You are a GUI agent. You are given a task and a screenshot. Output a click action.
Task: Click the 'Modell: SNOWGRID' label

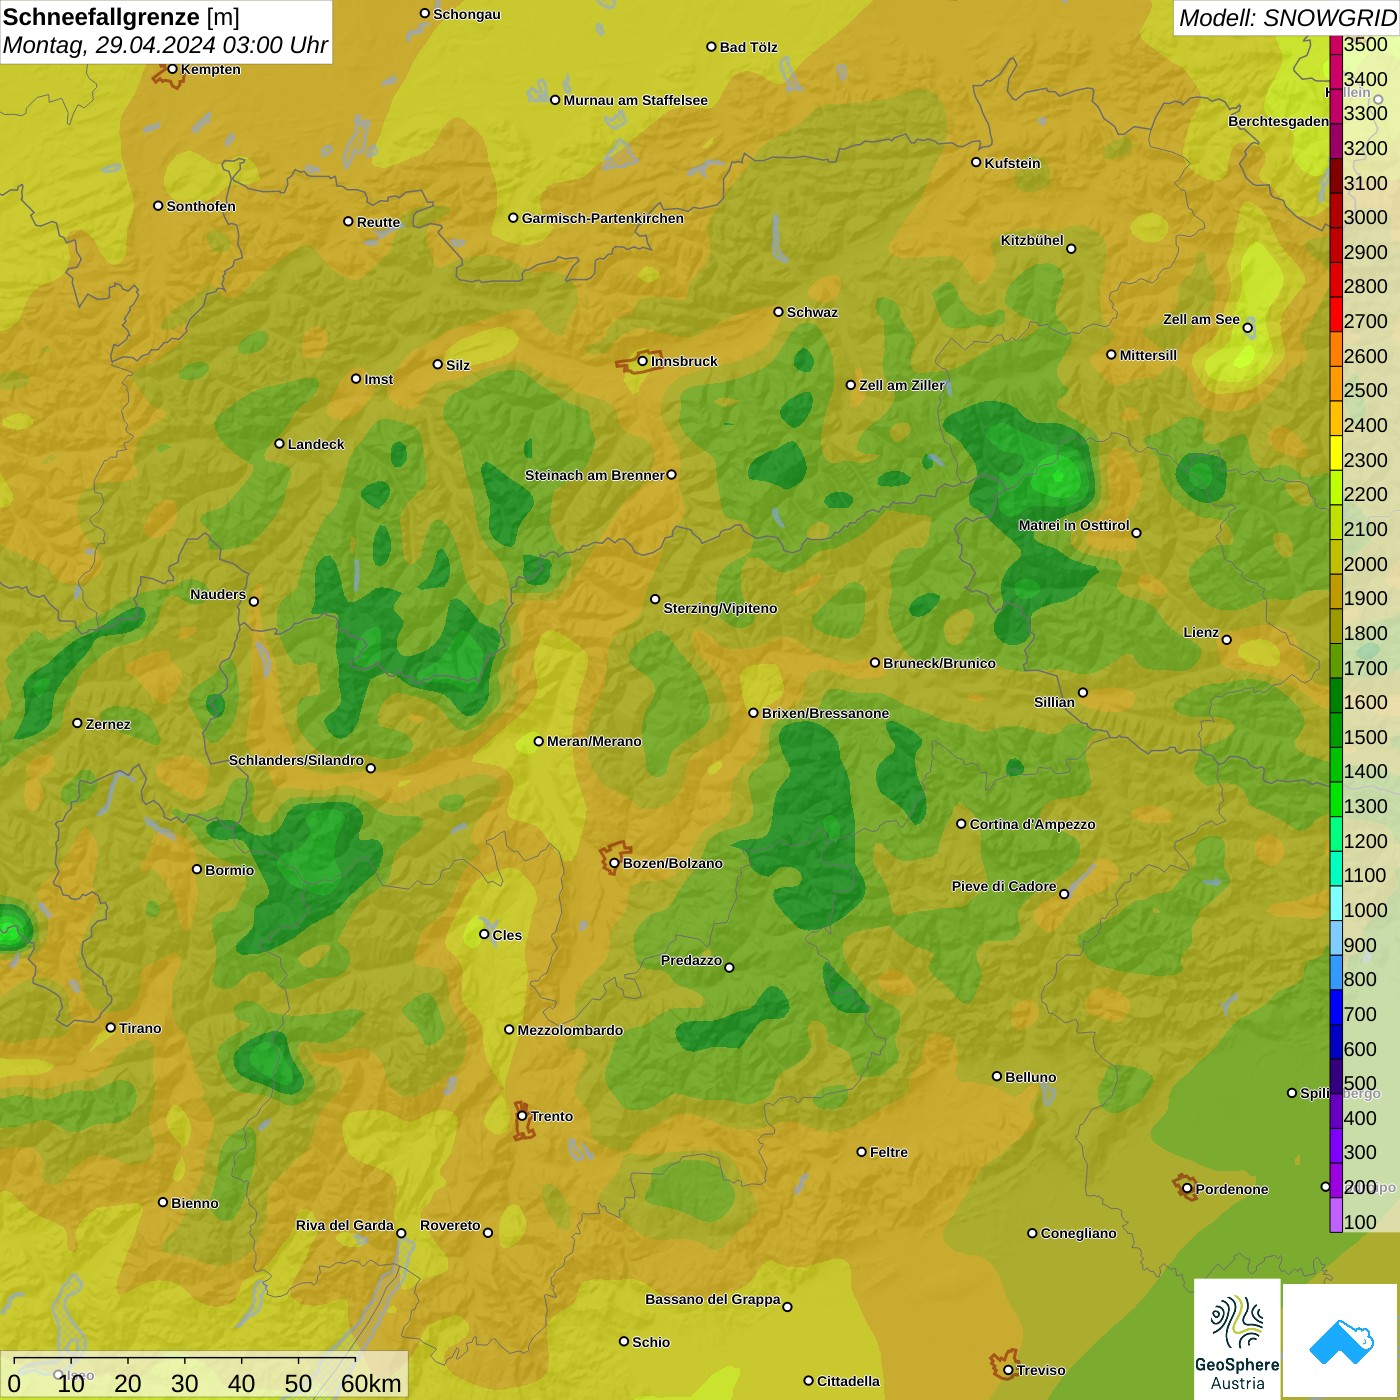(x=1287, y=18)
